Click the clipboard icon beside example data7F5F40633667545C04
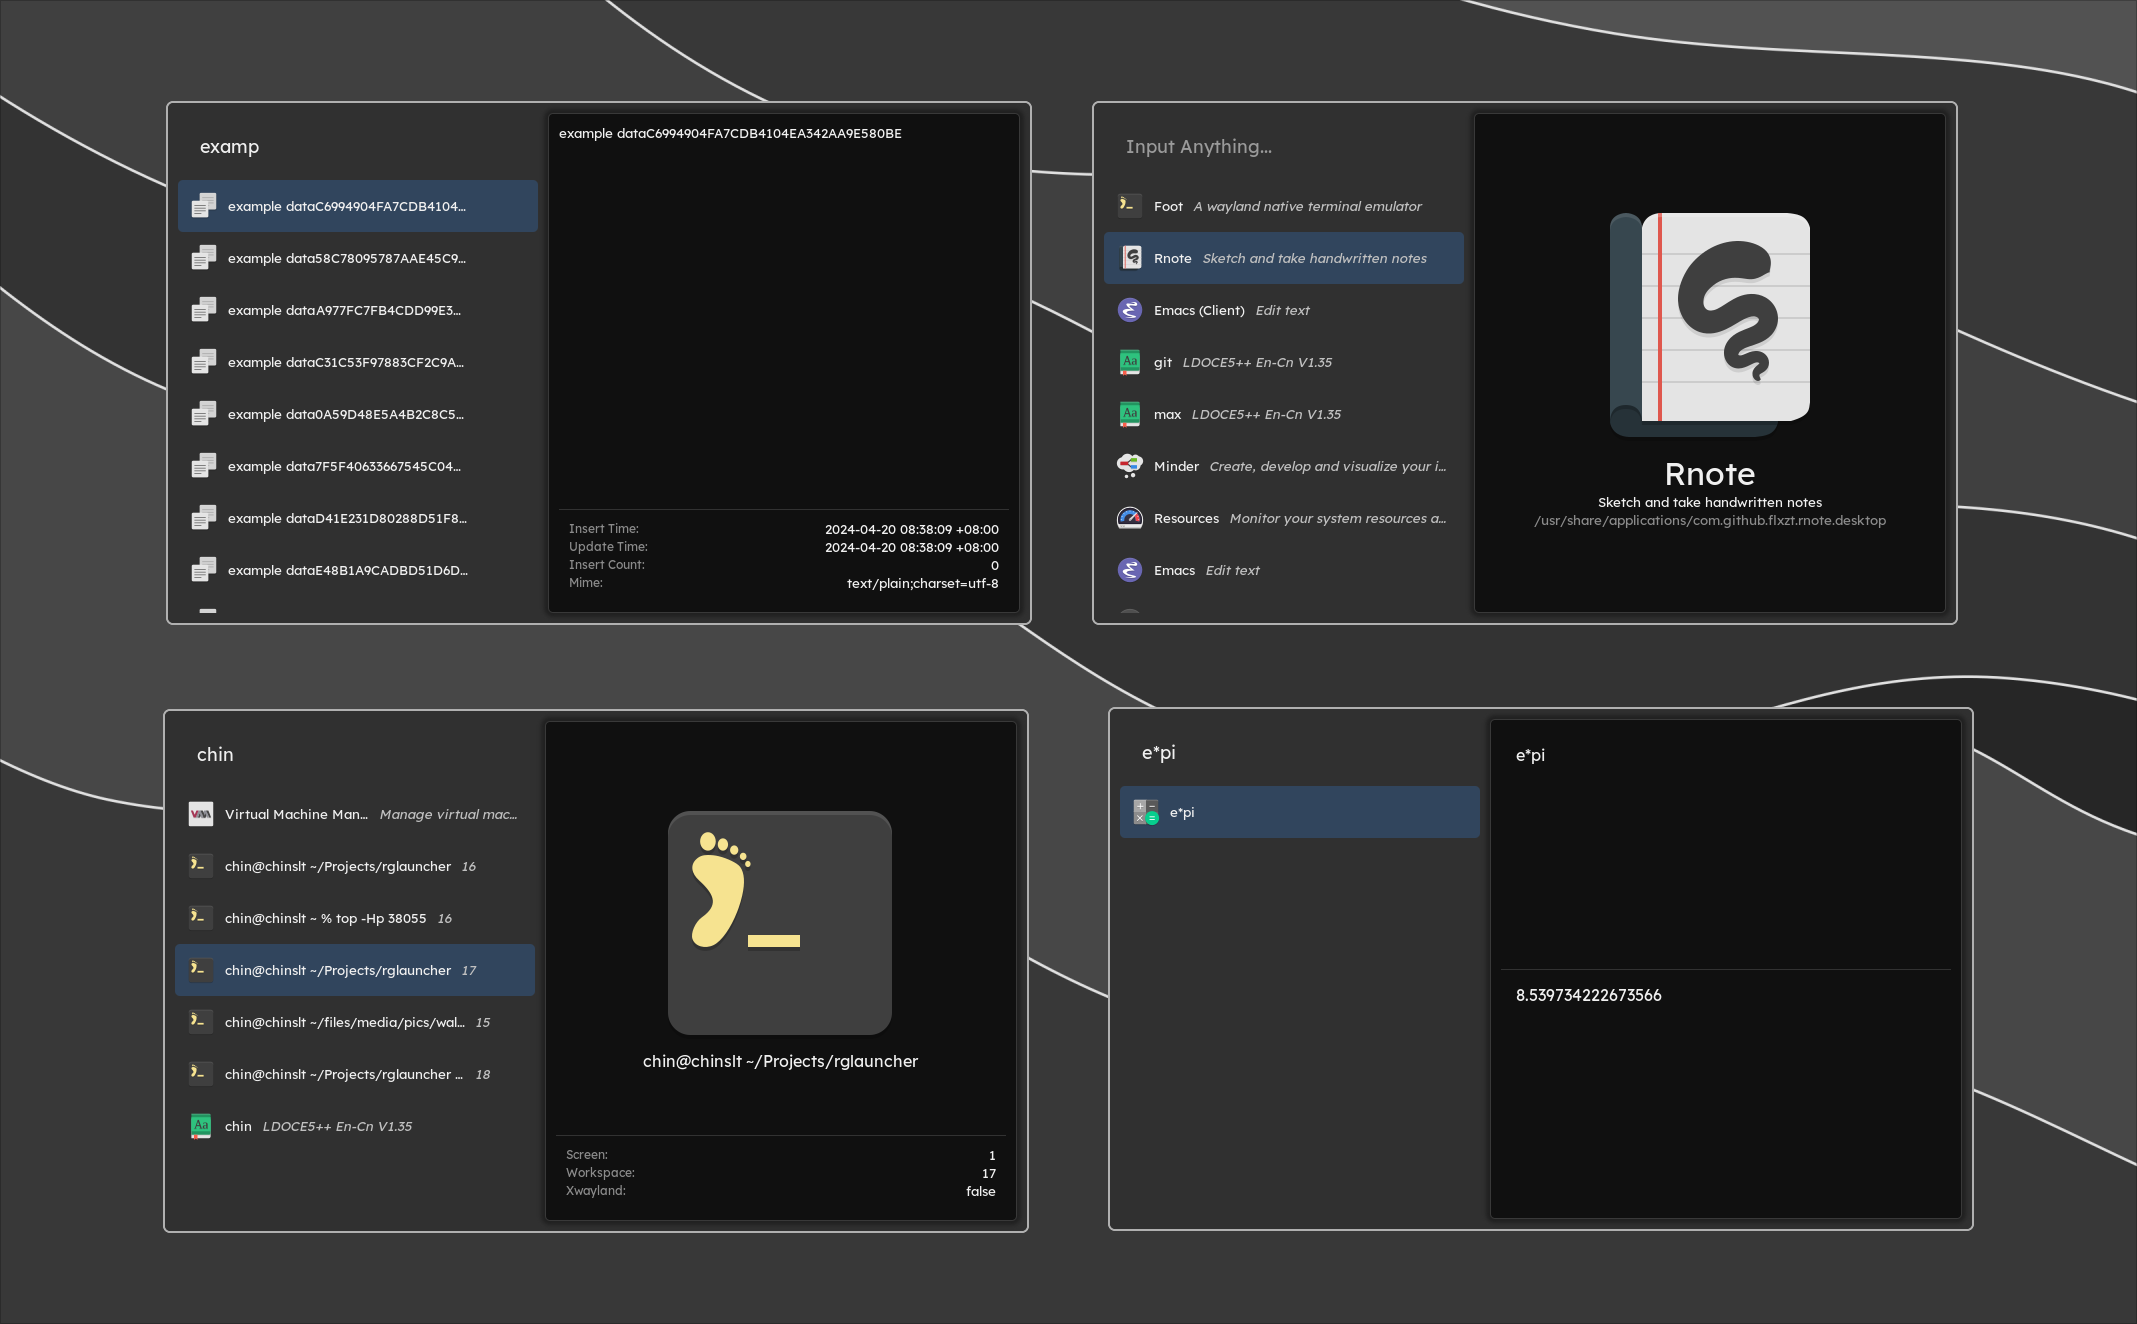The width and height of the screenshot is (2137, 1324). pyautogui.click(x=204, y=466)
